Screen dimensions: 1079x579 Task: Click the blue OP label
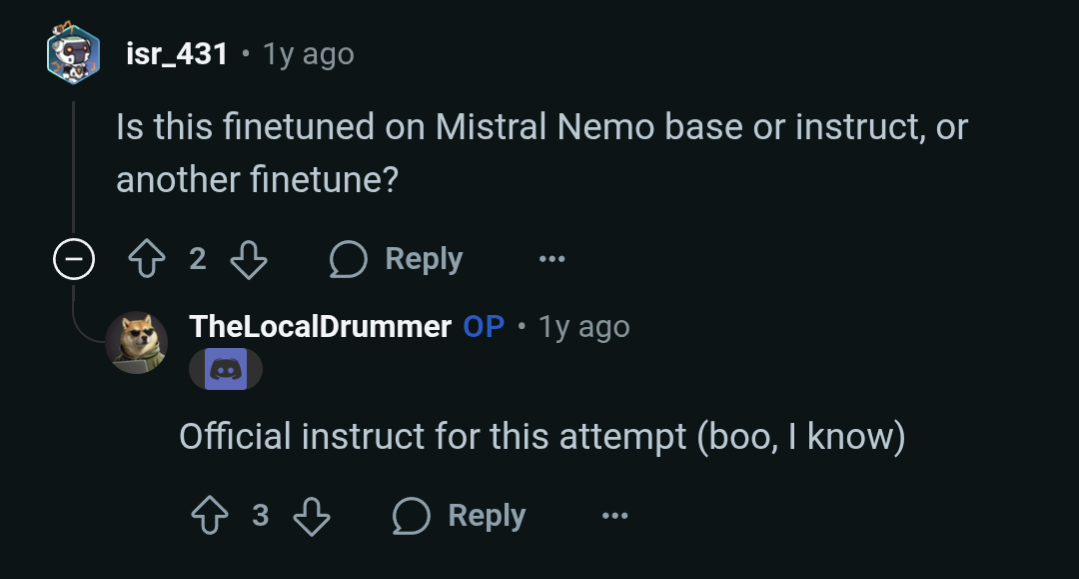pos(484,326)
